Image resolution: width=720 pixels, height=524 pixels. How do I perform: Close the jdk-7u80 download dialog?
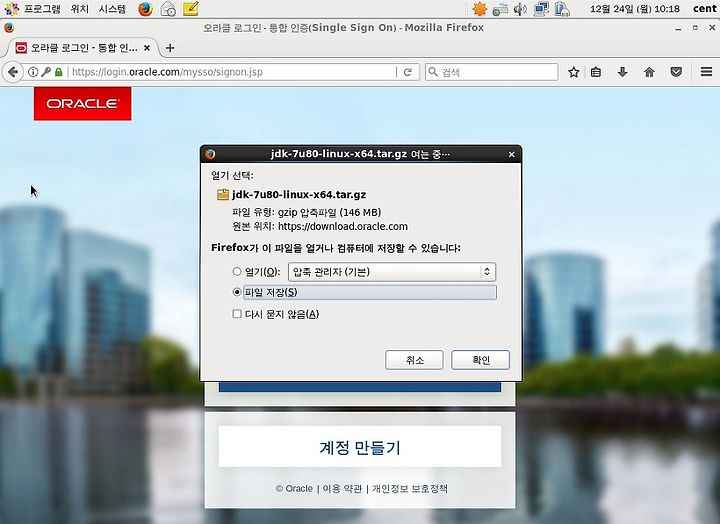512,154
